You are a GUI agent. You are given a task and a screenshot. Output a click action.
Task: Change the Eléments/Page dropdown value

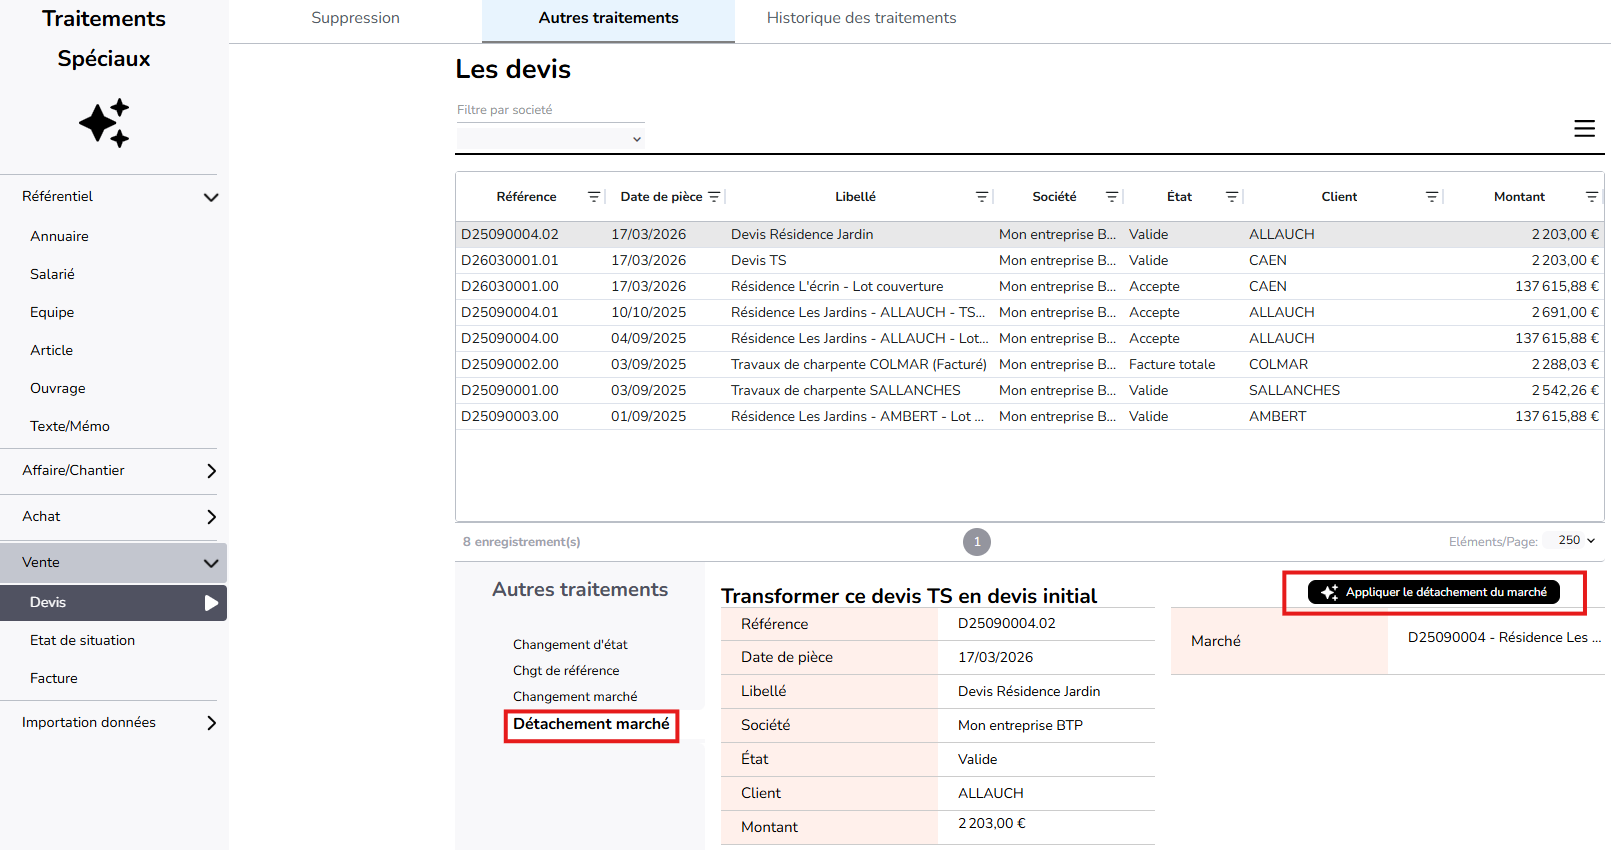[x=1576, y=541]
